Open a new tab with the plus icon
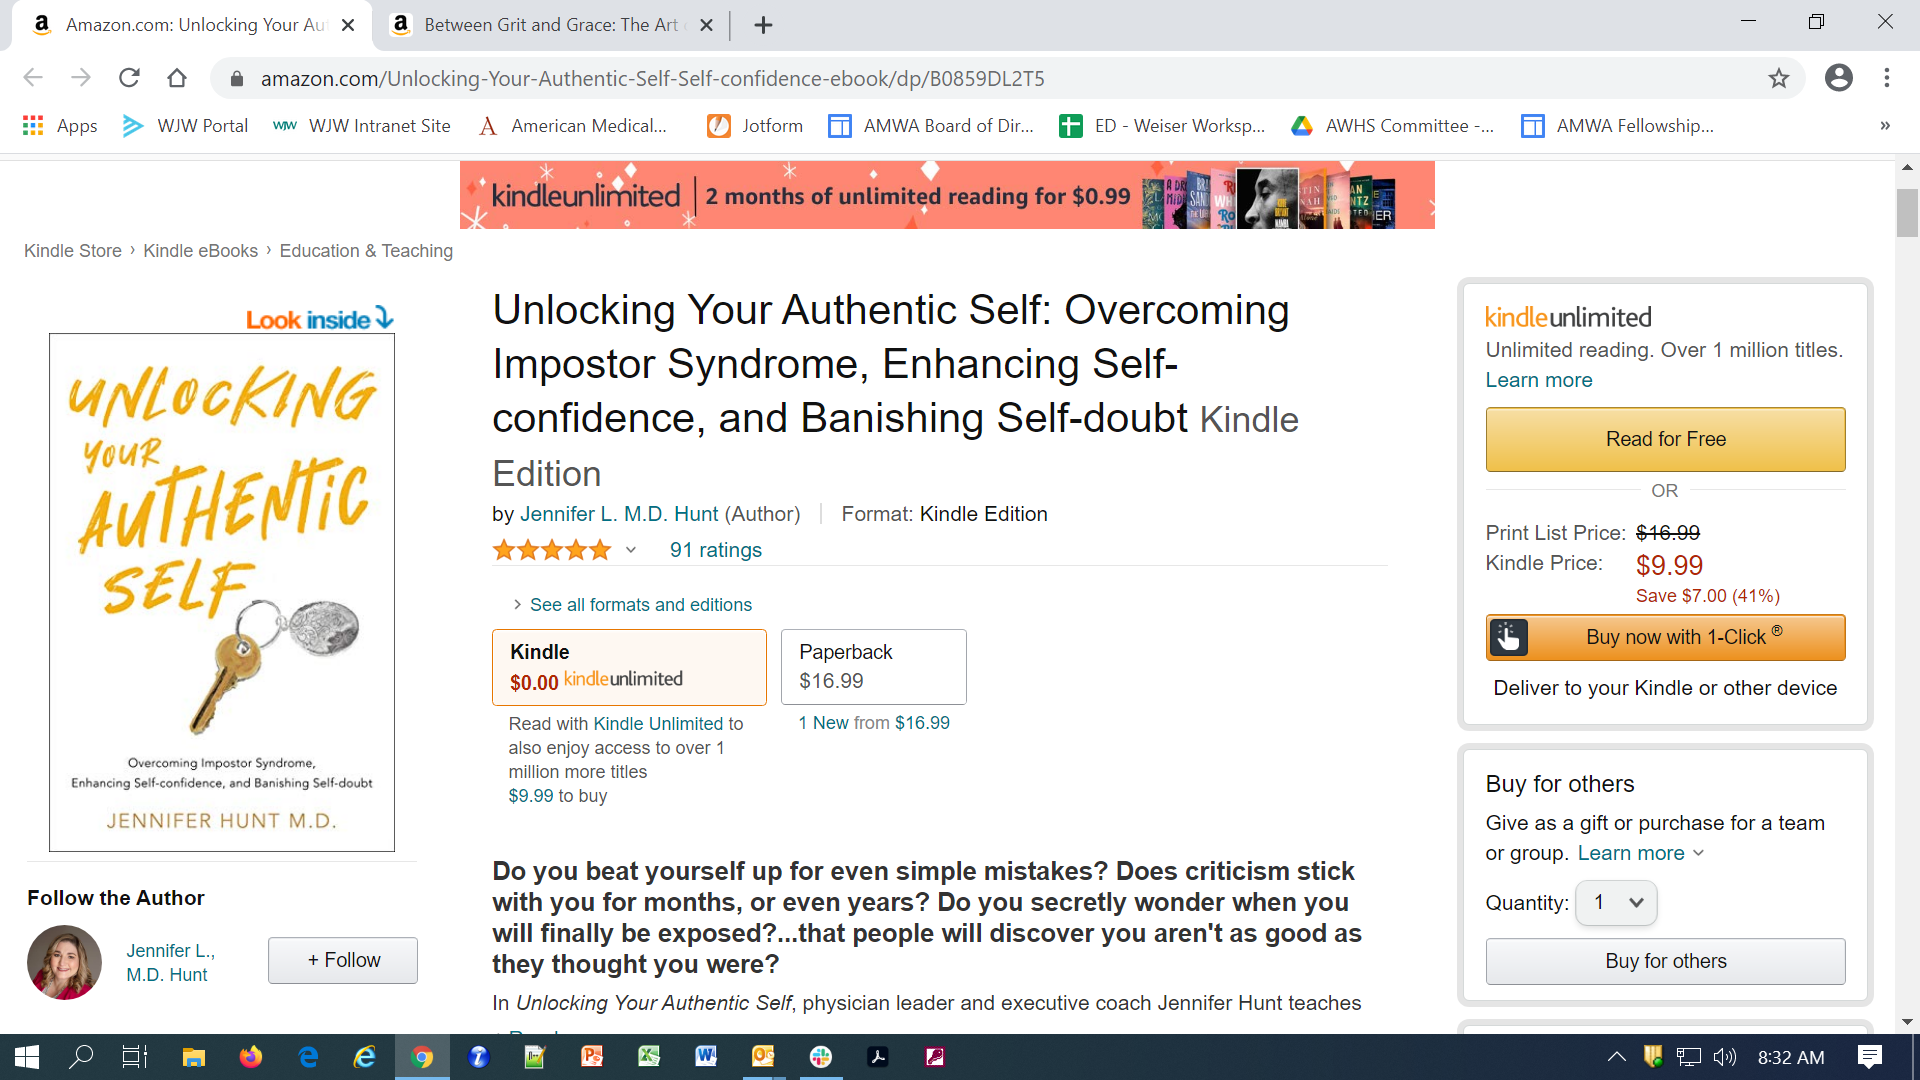1920x1080 pixels. (x=763, y=25)
